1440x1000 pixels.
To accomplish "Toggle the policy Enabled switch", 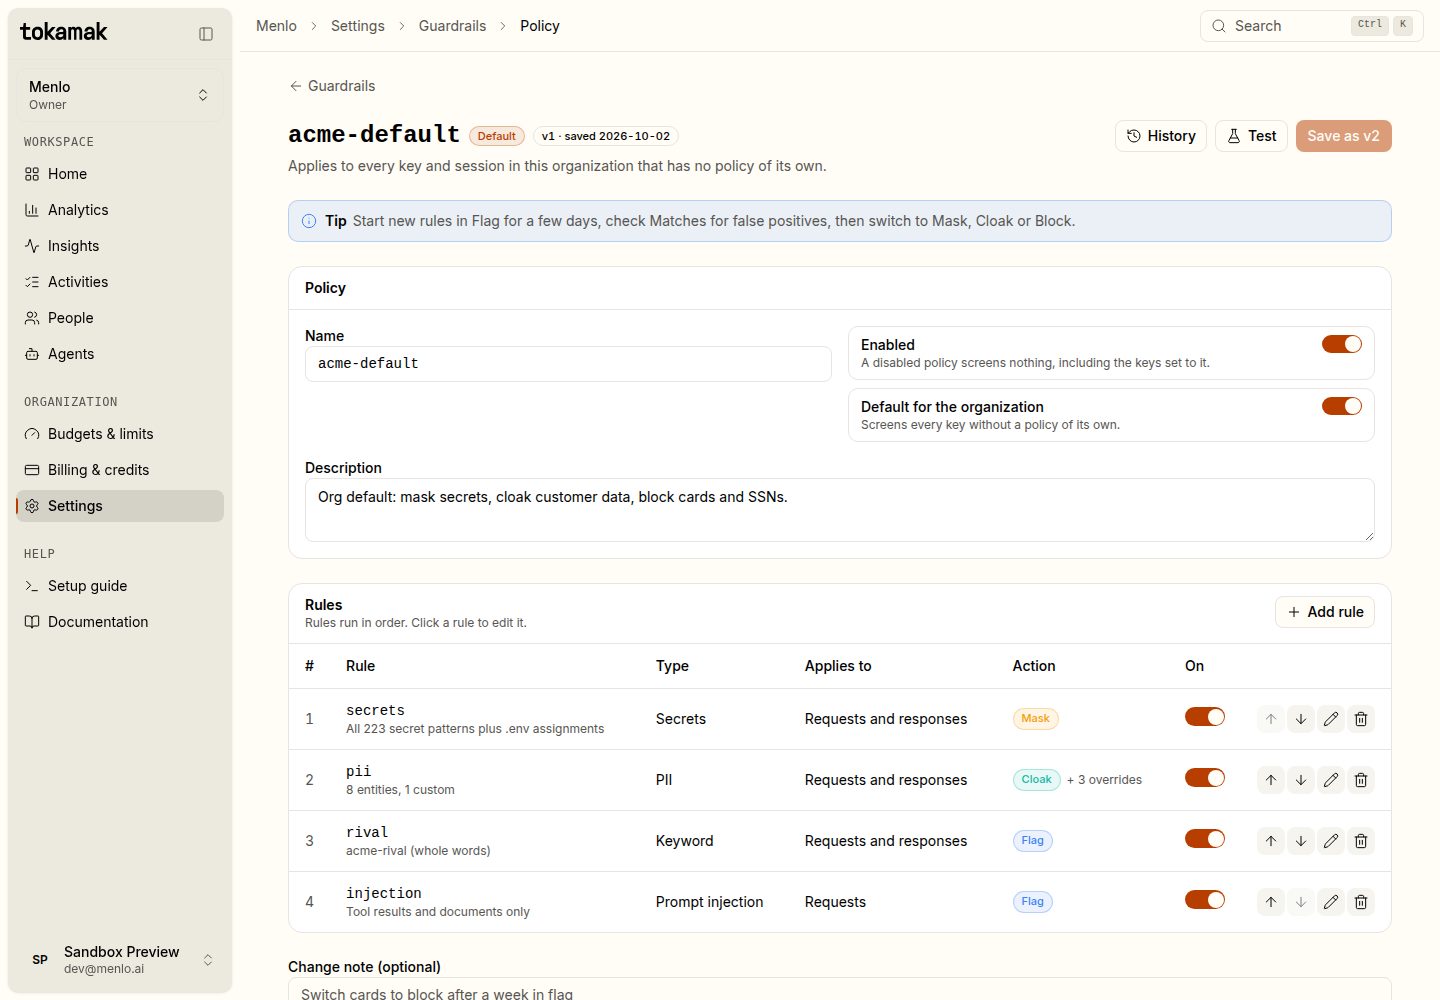I will (x=1342, y=344).
